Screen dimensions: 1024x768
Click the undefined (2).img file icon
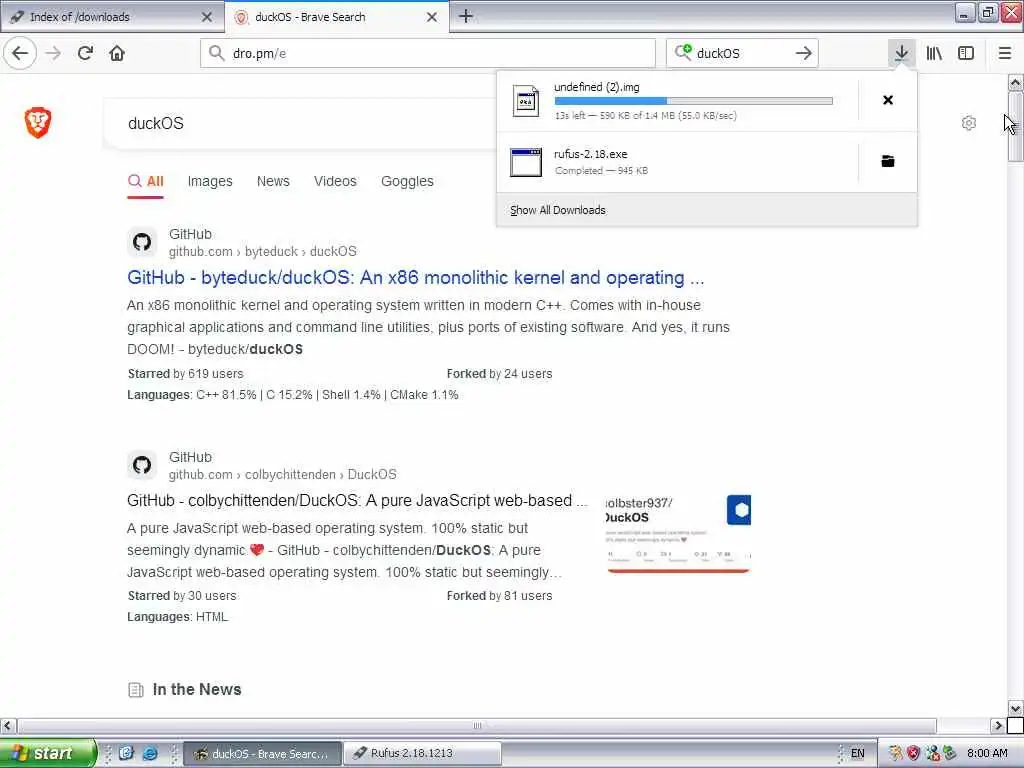tap(526, 101)
